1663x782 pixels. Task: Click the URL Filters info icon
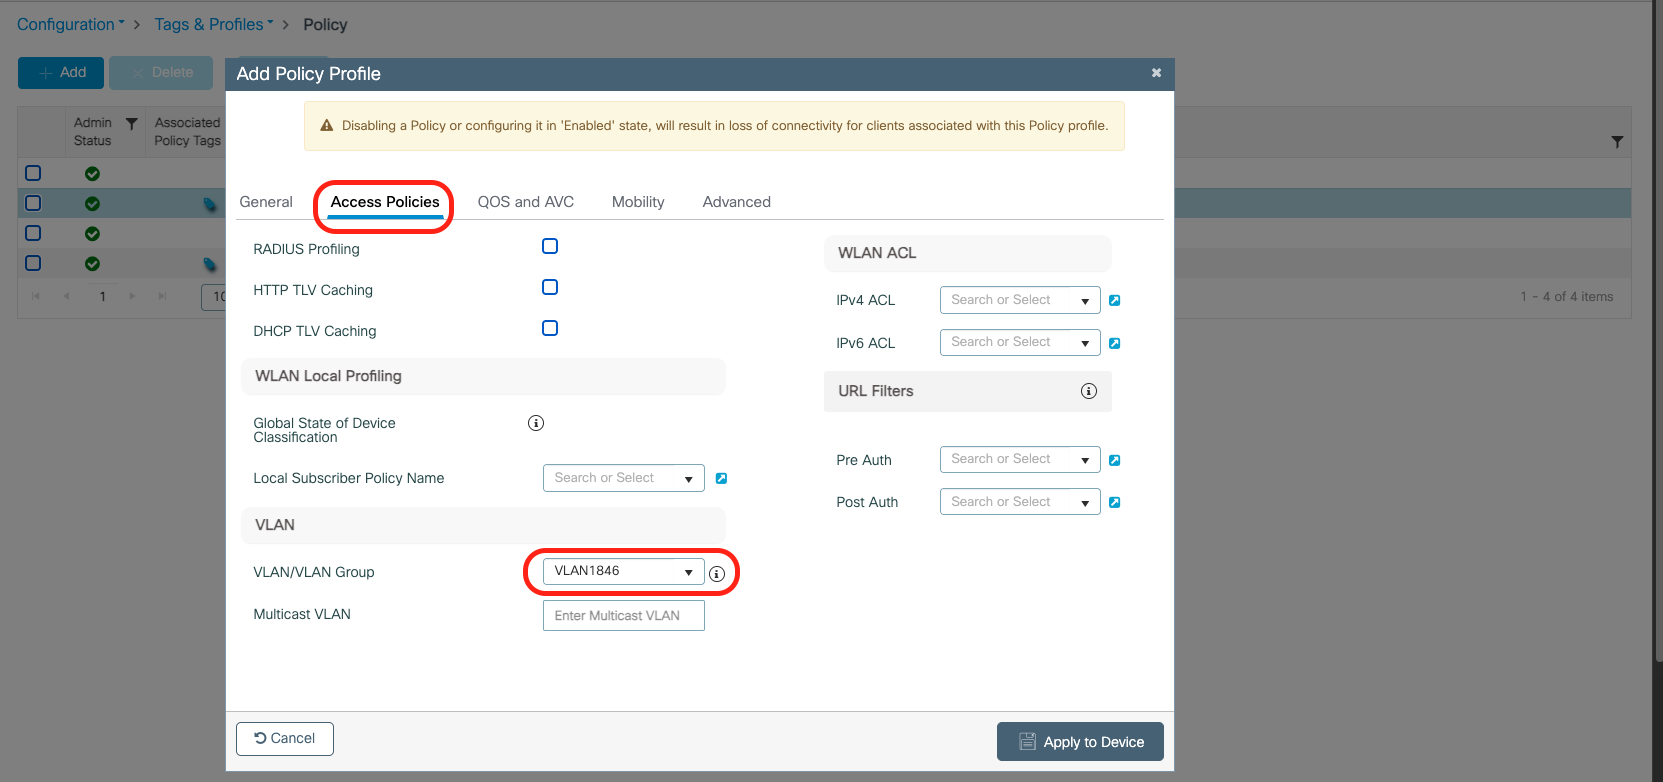tap(1089, 391)
